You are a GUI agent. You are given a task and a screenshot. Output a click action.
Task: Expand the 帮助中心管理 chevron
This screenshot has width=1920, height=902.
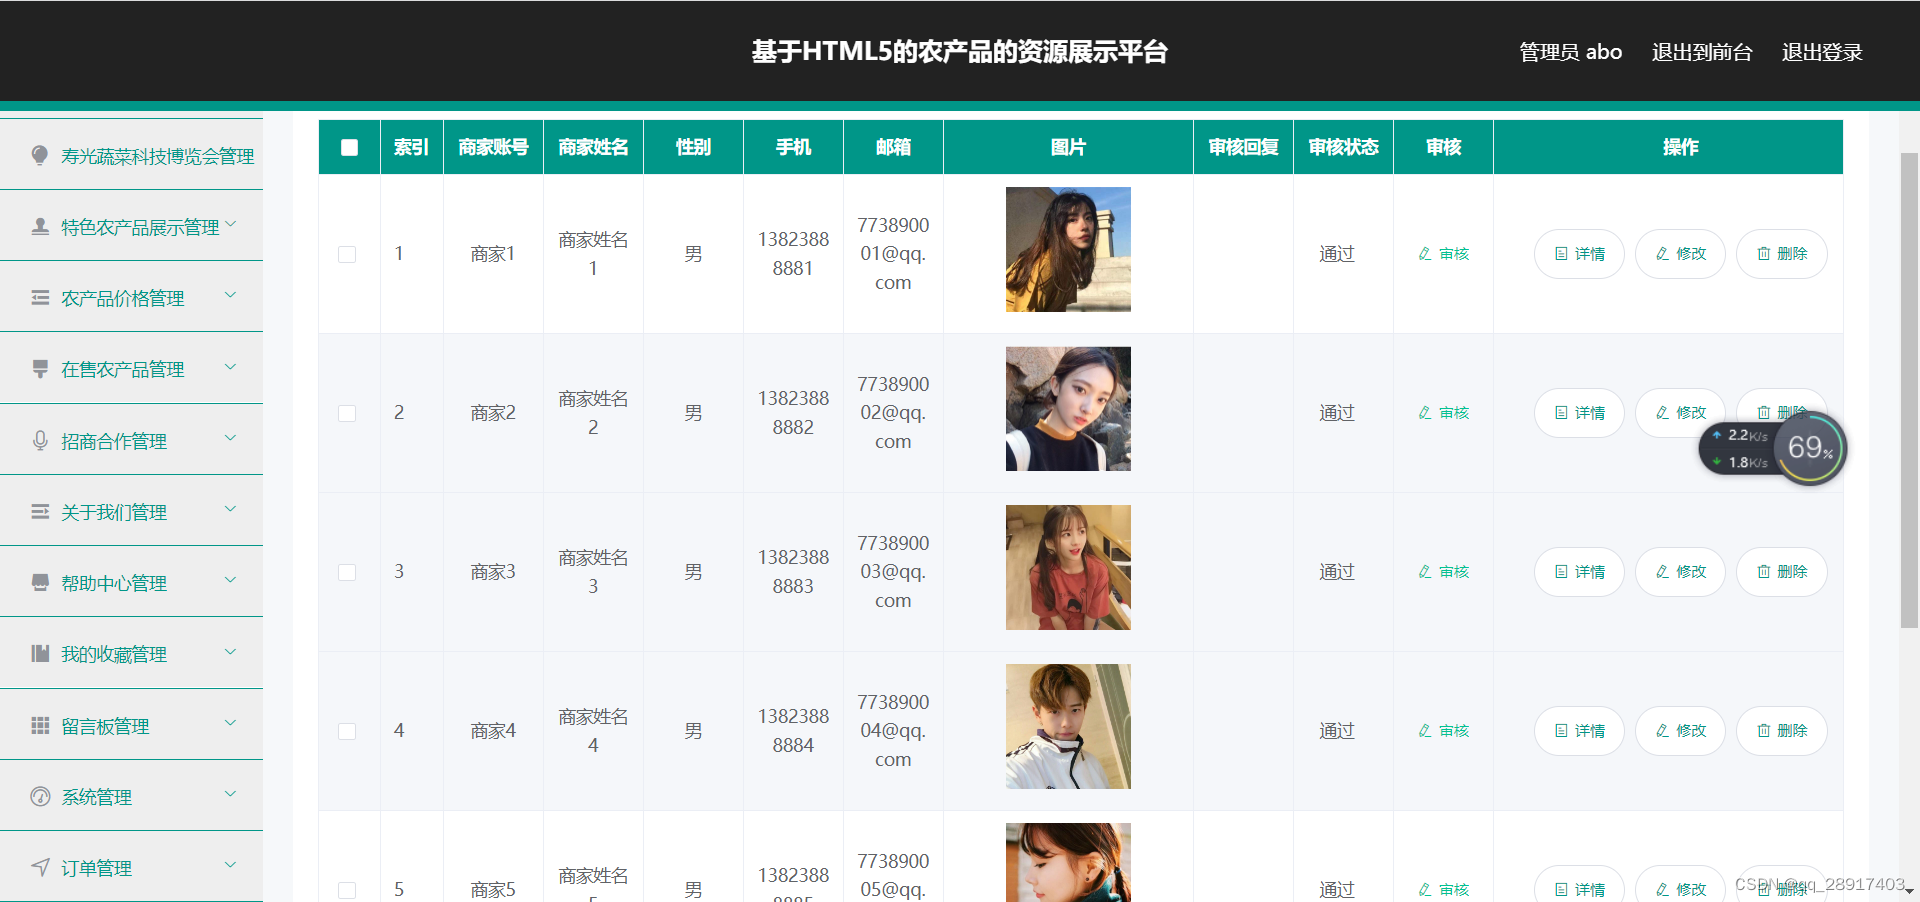click(231, 580)
